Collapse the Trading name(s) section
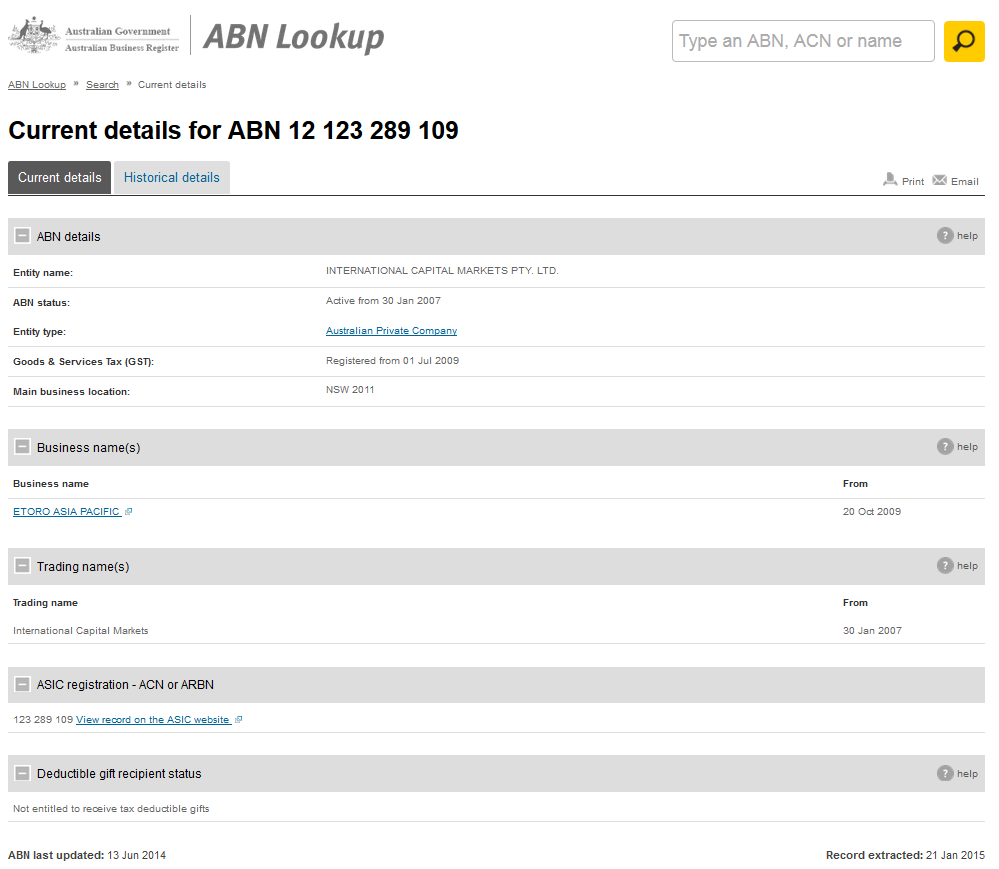Screen dimensions: 999x869 (22, 566)
